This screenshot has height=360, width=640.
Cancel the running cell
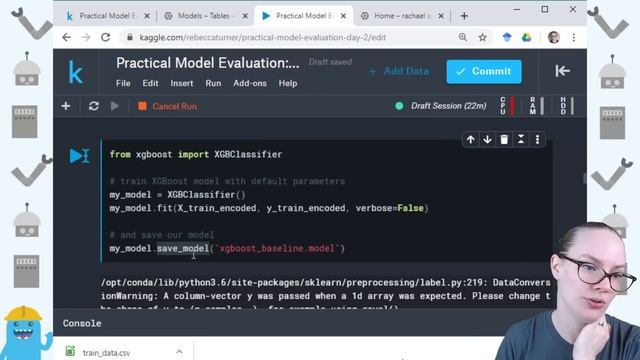click(x=168, y=106)
